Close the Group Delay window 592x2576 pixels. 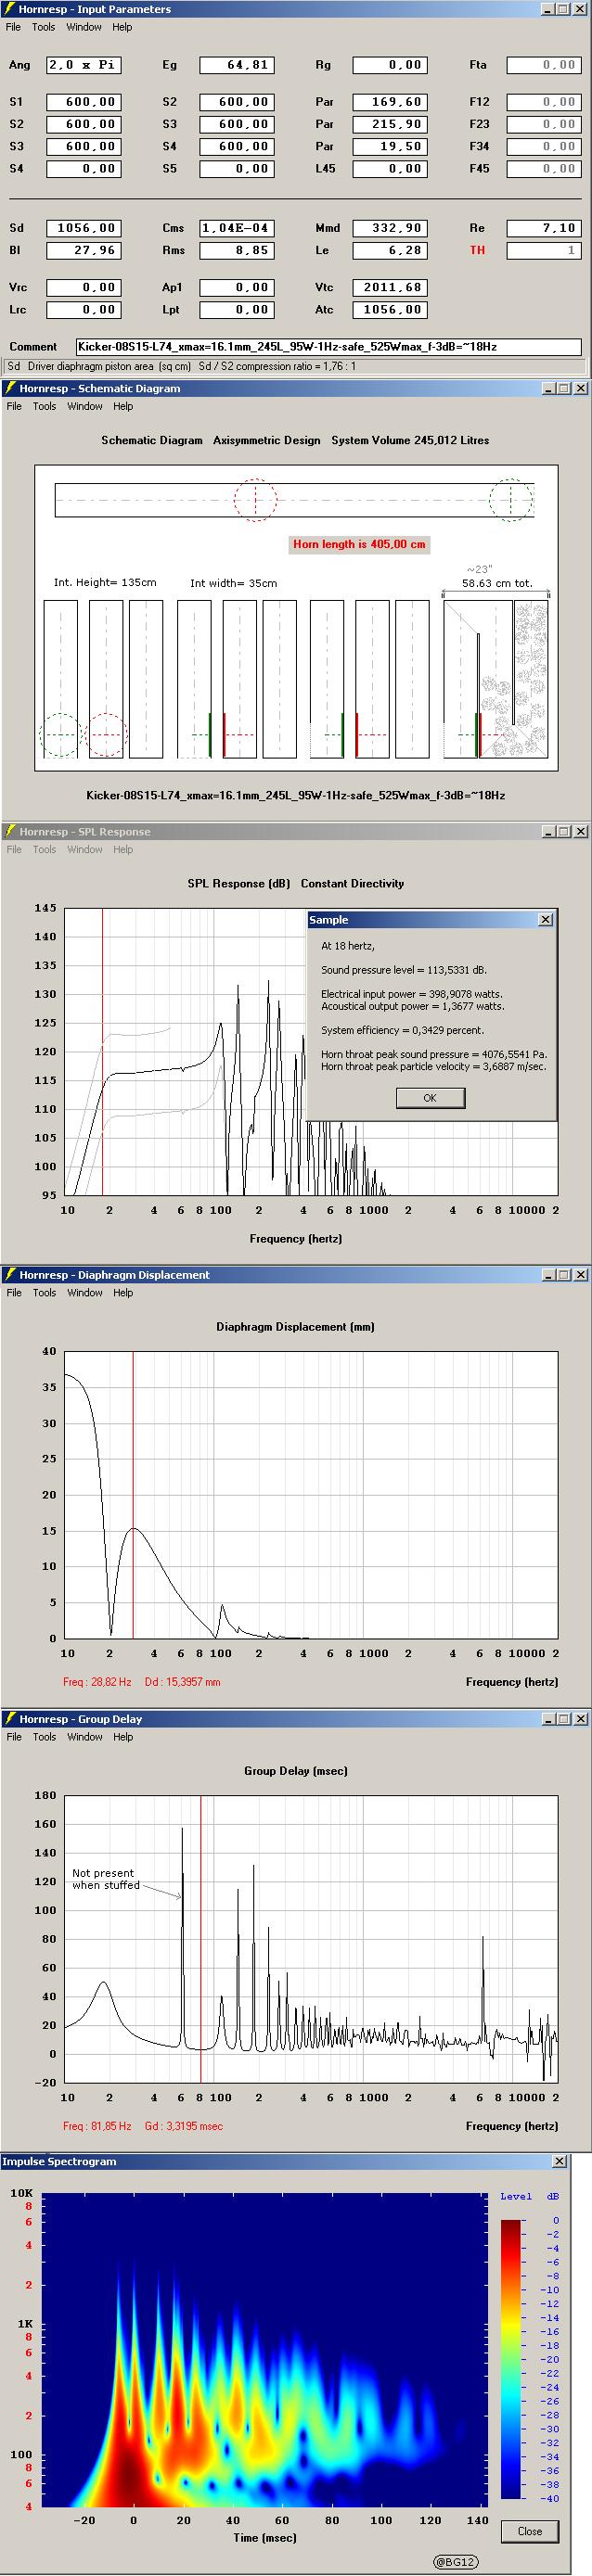[x=580, y=1719]
